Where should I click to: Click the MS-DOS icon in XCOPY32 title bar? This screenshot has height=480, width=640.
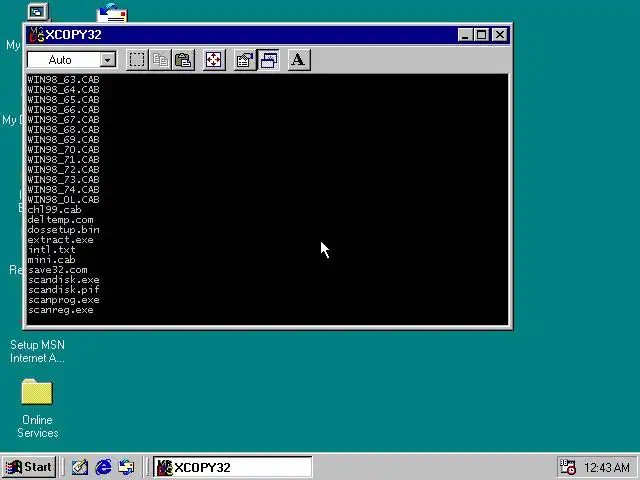pyautogui.click(x=37, y=35)
